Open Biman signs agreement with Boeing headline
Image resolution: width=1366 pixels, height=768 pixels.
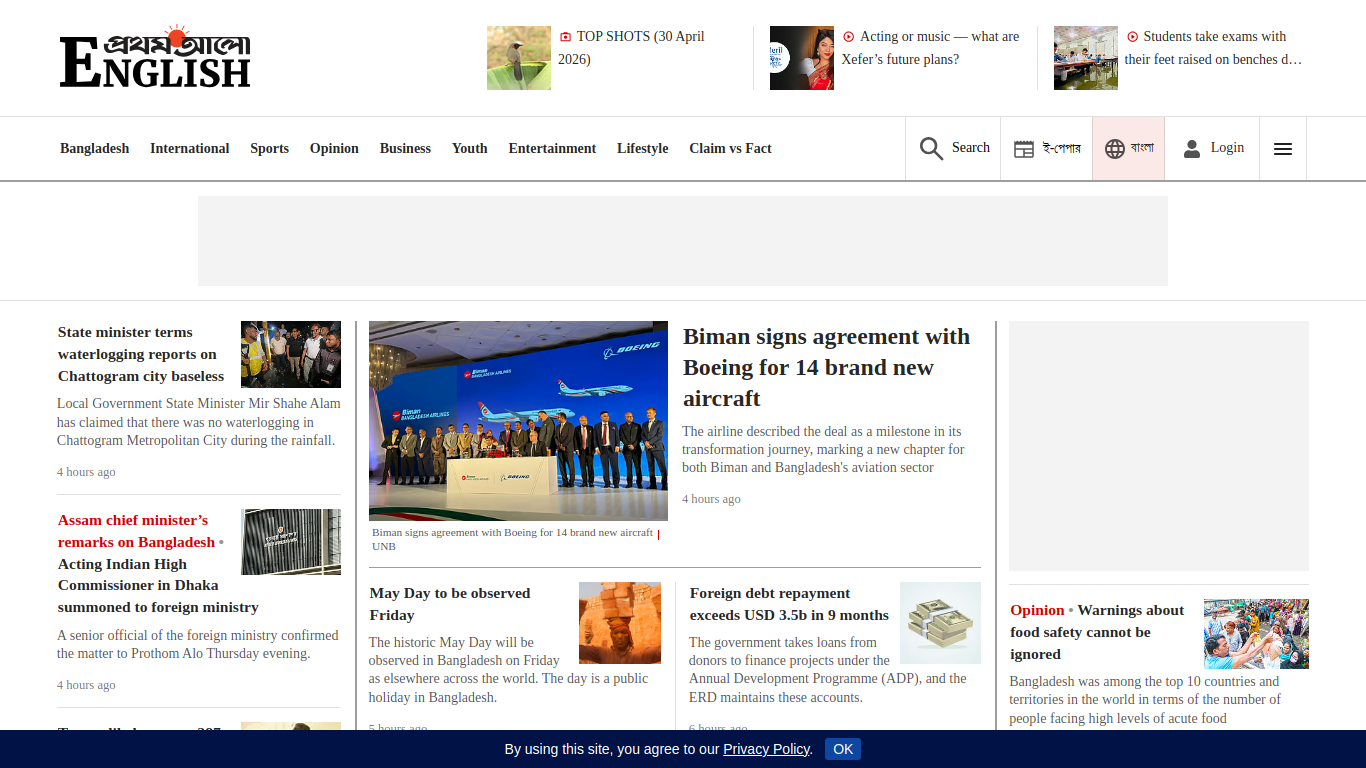click(827, 367)
